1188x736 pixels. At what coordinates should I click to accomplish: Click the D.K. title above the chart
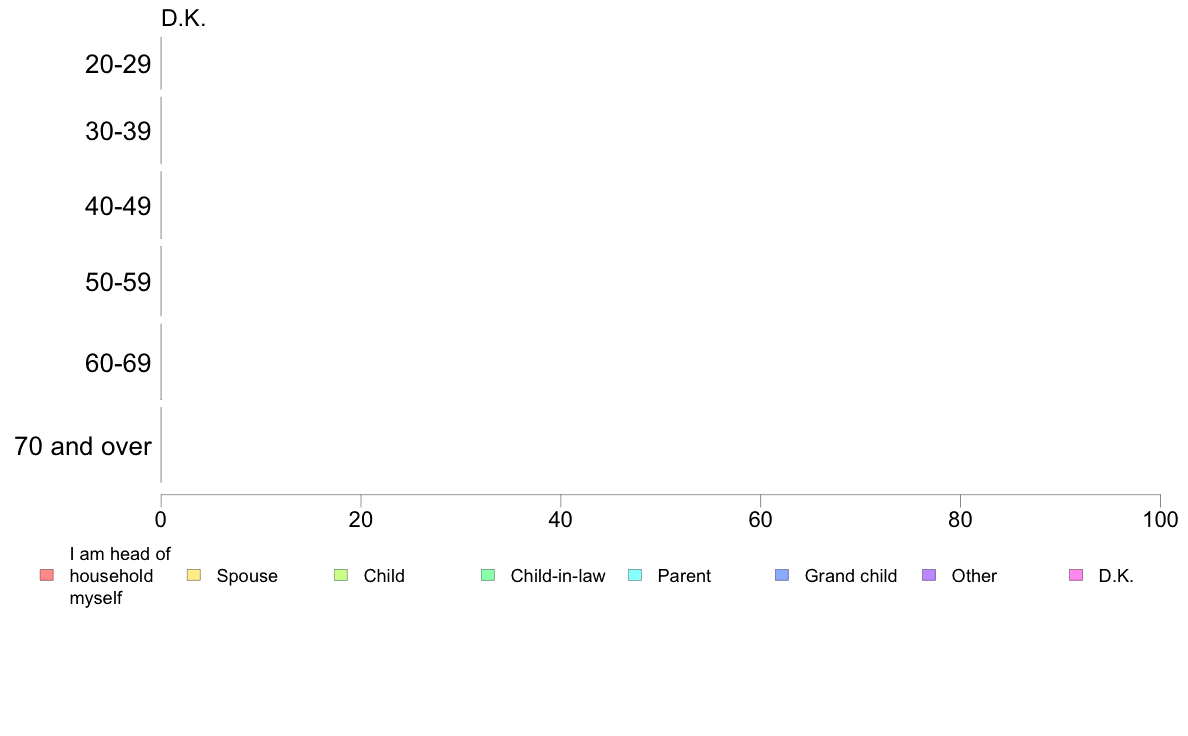[x=183, y=19]
